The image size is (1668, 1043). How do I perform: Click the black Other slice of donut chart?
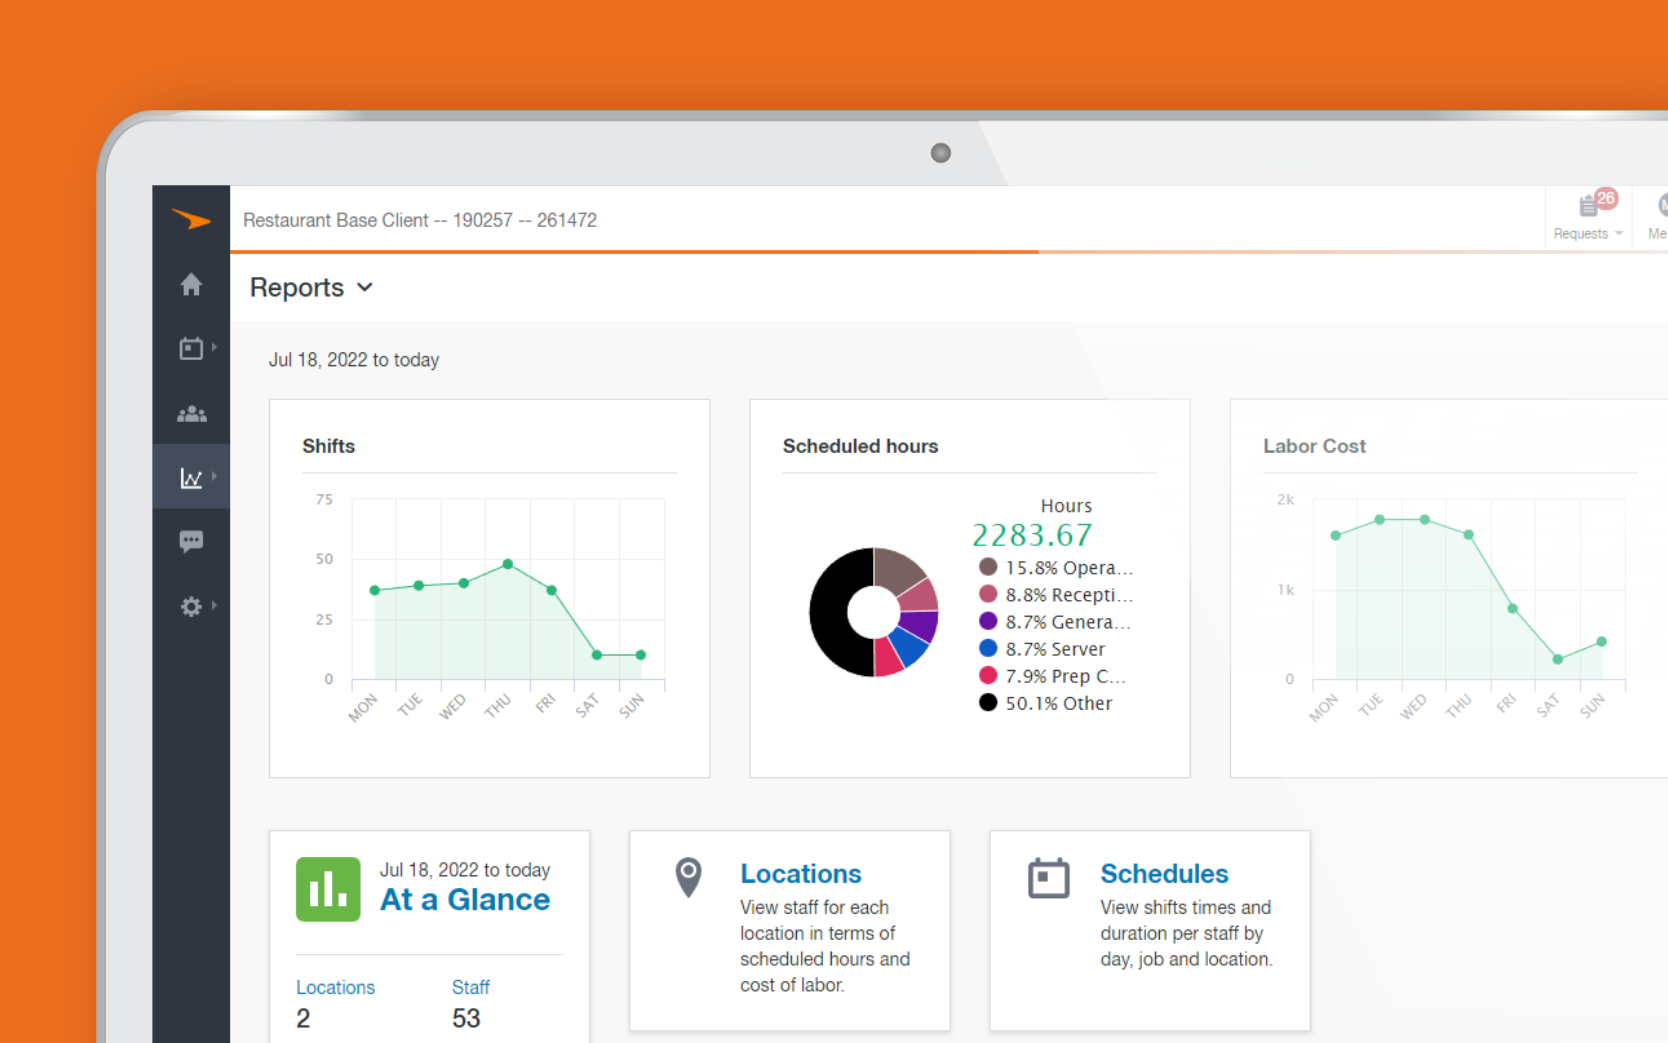[x=829, y=612]
